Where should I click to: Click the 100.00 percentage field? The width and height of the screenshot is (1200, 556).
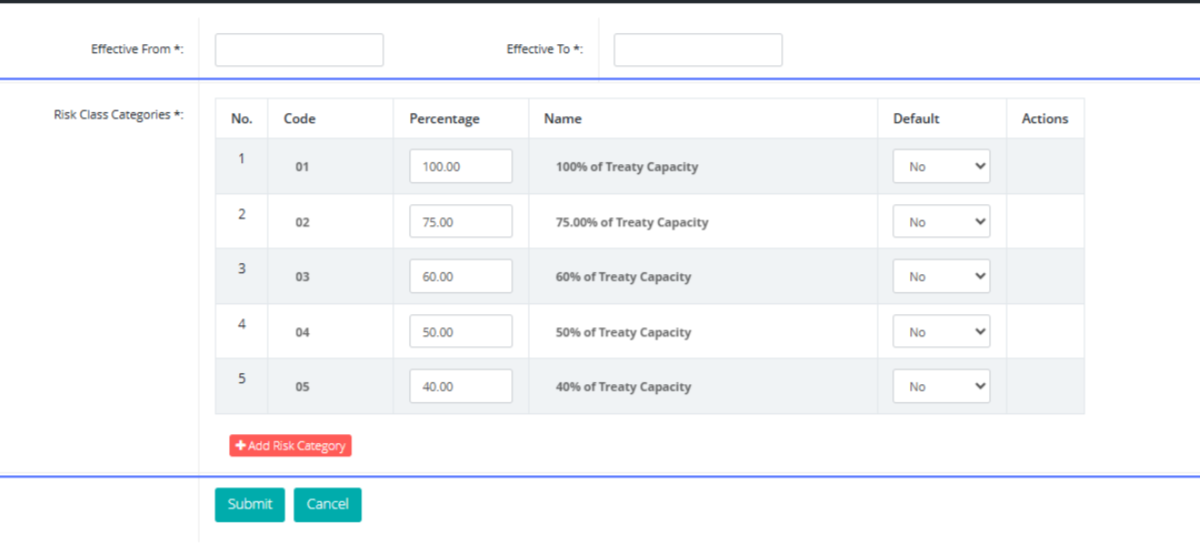(x=460, y=167)
